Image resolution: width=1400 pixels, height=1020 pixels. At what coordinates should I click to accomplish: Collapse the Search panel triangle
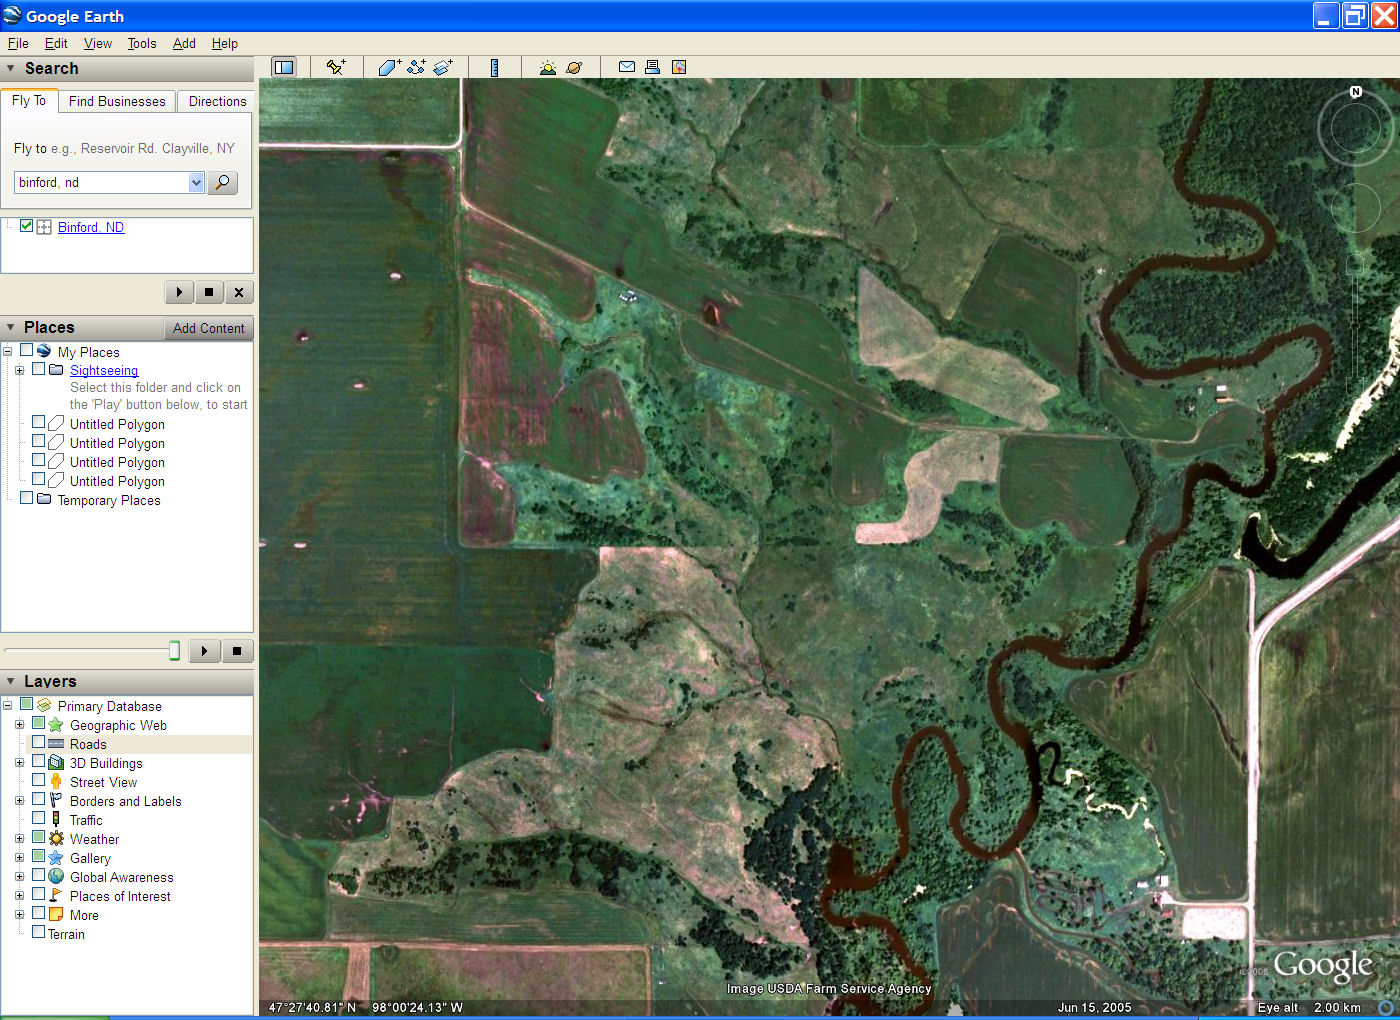(x=11, y=68)
